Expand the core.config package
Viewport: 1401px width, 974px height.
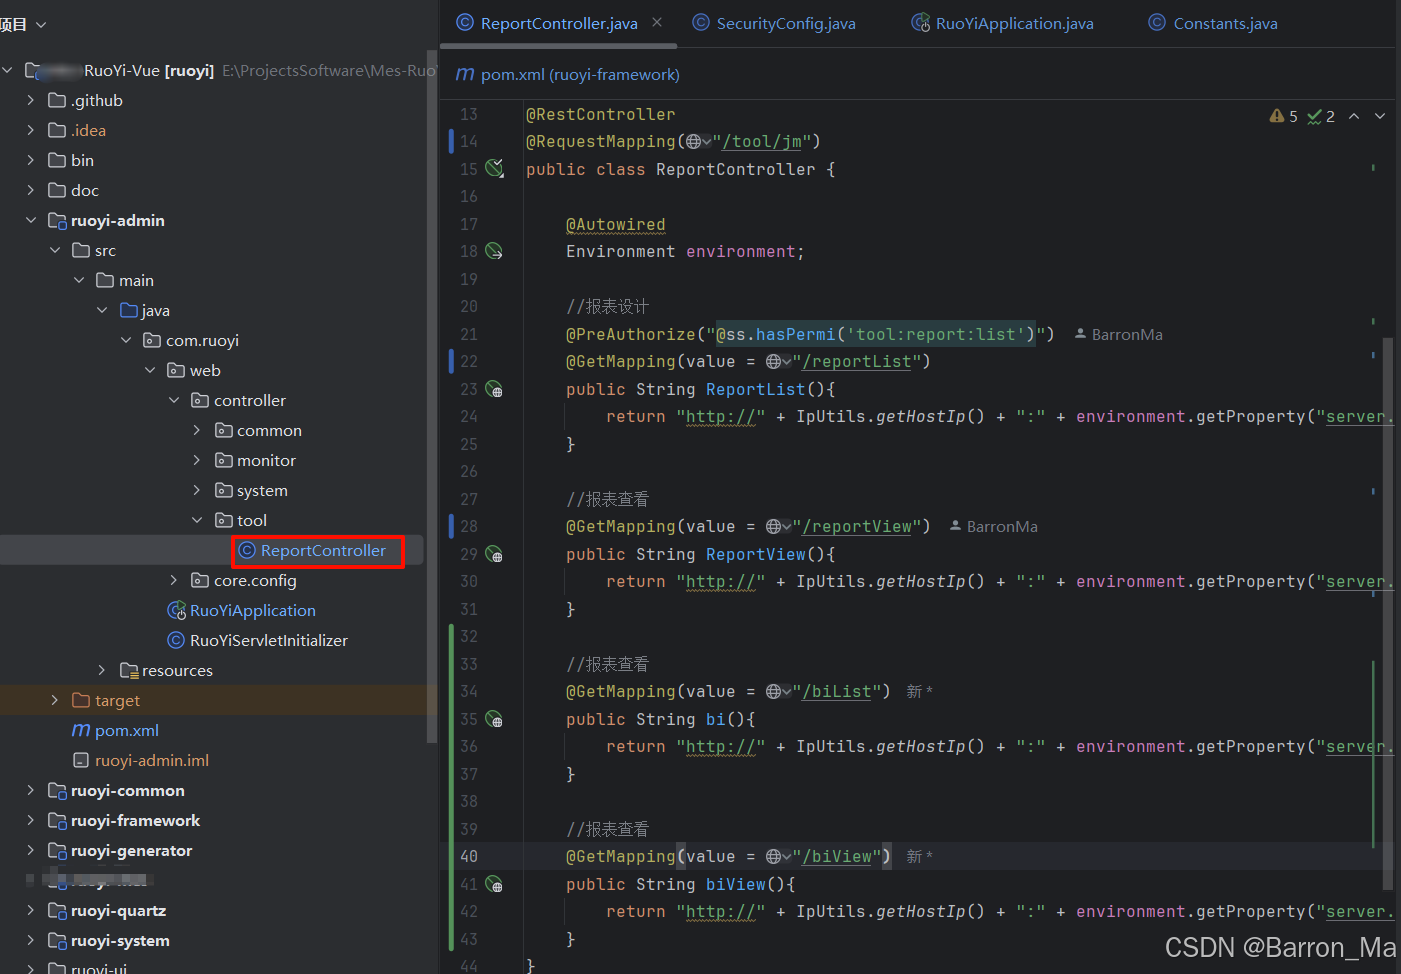click(174, 580)
